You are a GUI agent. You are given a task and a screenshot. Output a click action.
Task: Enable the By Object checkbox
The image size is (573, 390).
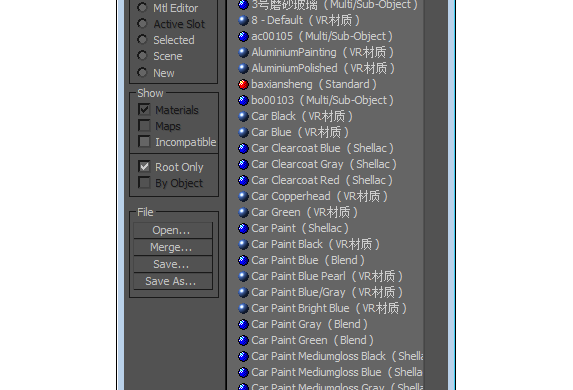[x=144, y=182]
